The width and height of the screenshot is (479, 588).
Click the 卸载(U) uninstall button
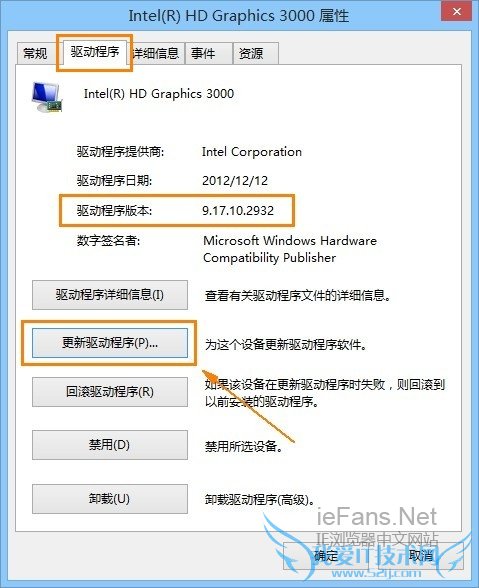point(110,499)
